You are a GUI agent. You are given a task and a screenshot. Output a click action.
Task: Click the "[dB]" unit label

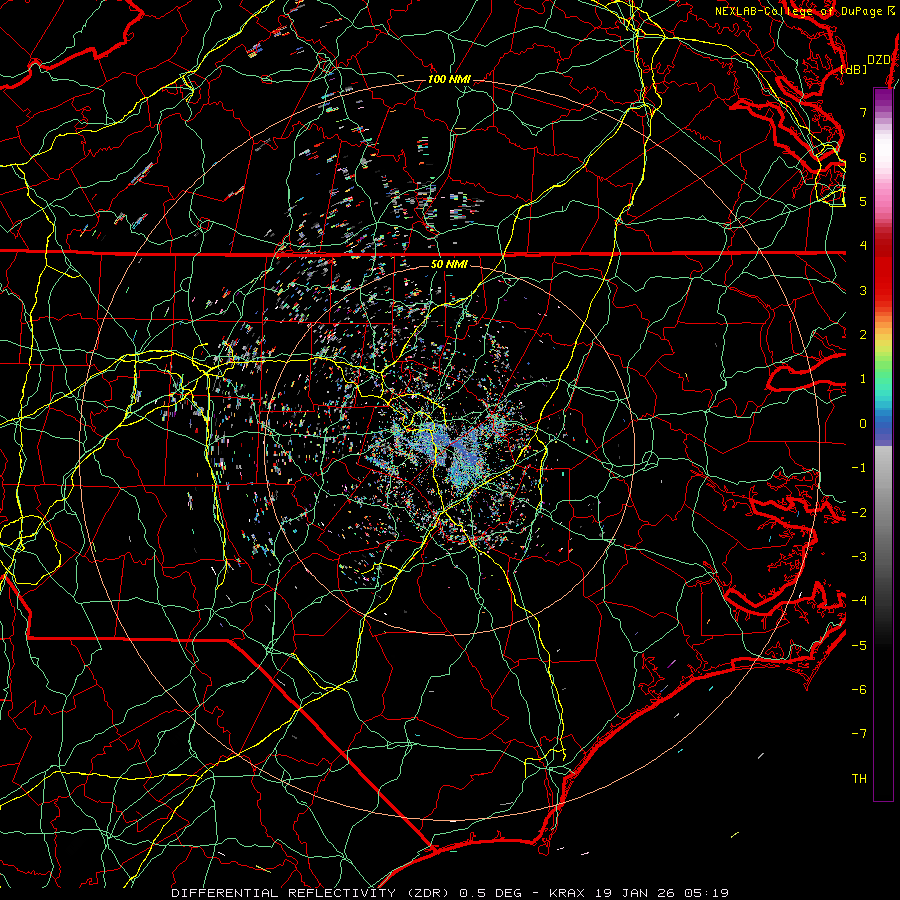854,69
